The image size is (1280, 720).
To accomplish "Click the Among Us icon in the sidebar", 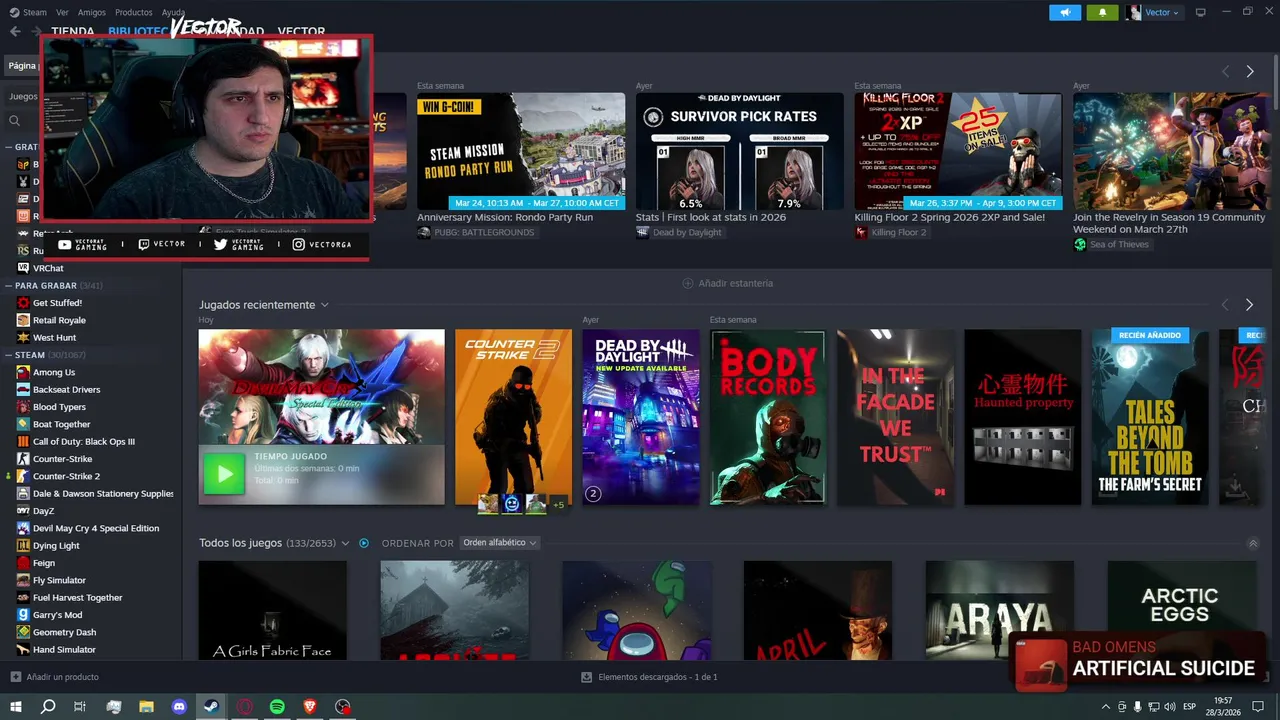I will click(24, 372).
